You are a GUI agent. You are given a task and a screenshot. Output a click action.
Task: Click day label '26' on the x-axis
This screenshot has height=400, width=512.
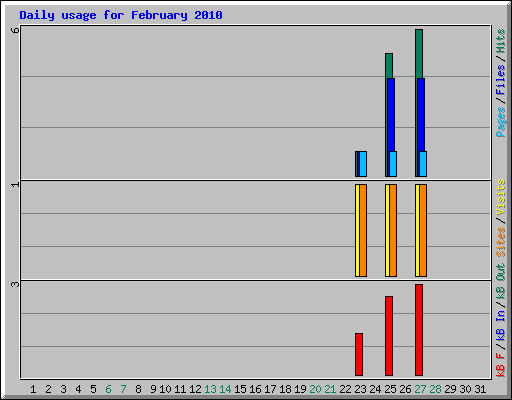(x=405, y=389)
